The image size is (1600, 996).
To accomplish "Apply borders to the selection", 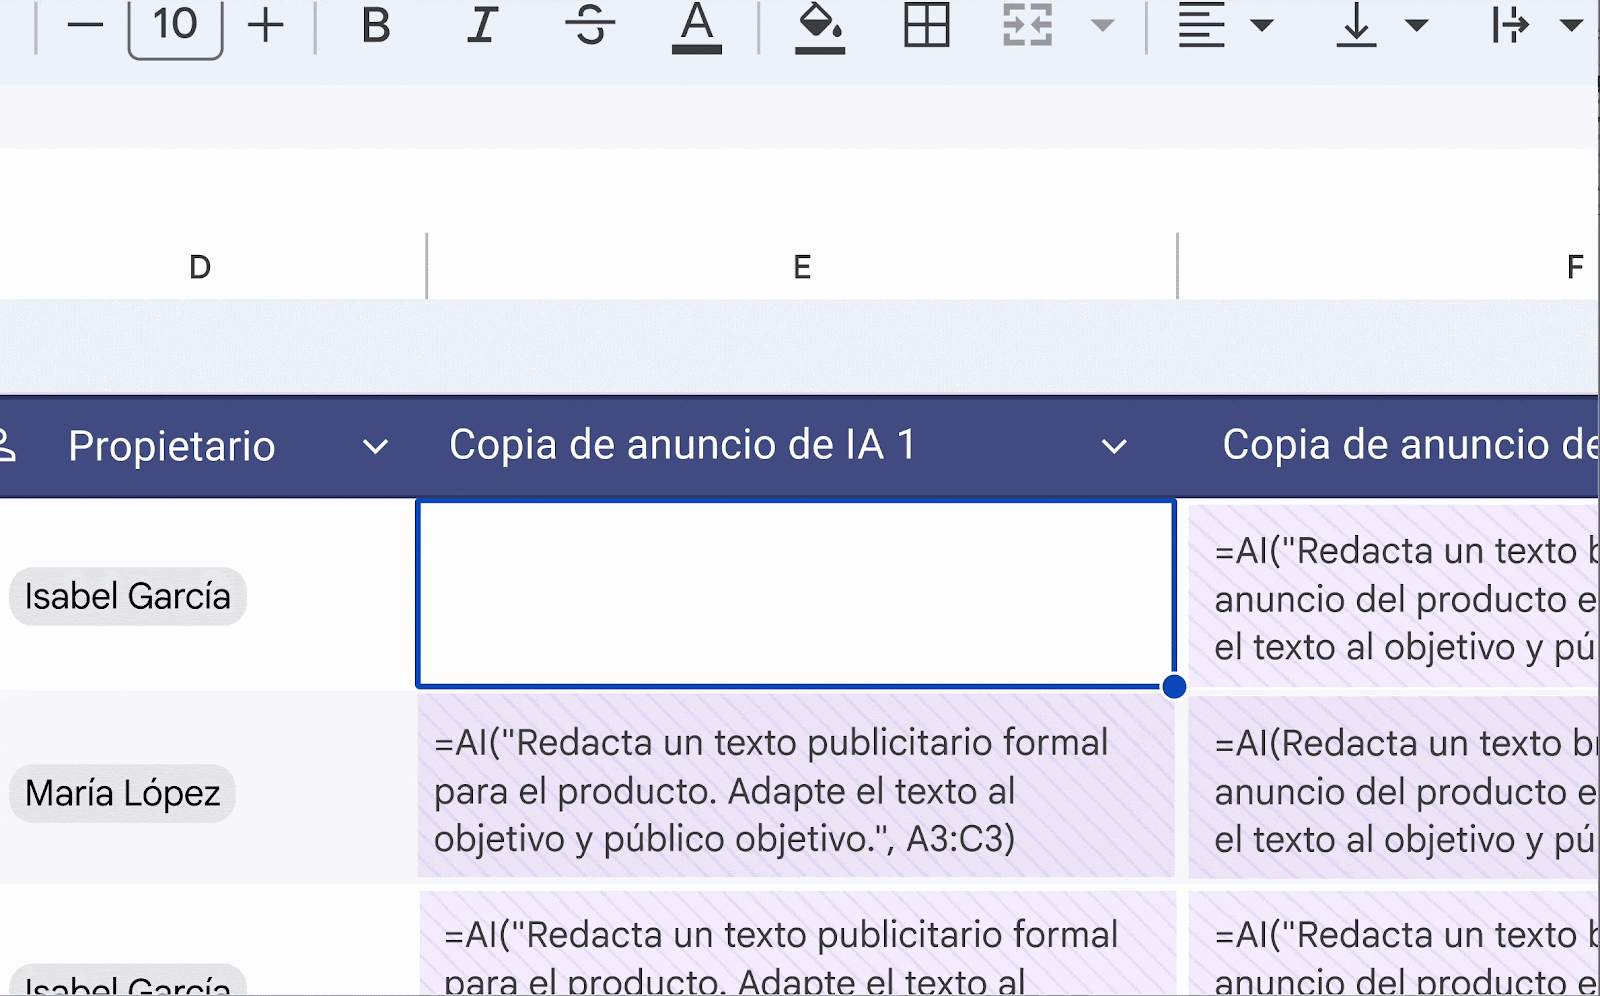I will click(x=925, y=27).
